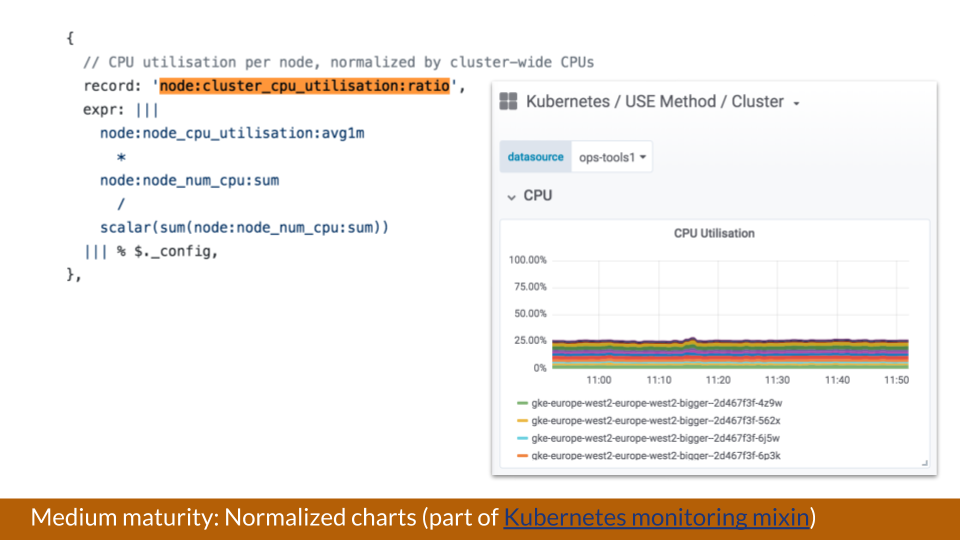Click the stacked CPU graph near 11:20

(718, 353)
